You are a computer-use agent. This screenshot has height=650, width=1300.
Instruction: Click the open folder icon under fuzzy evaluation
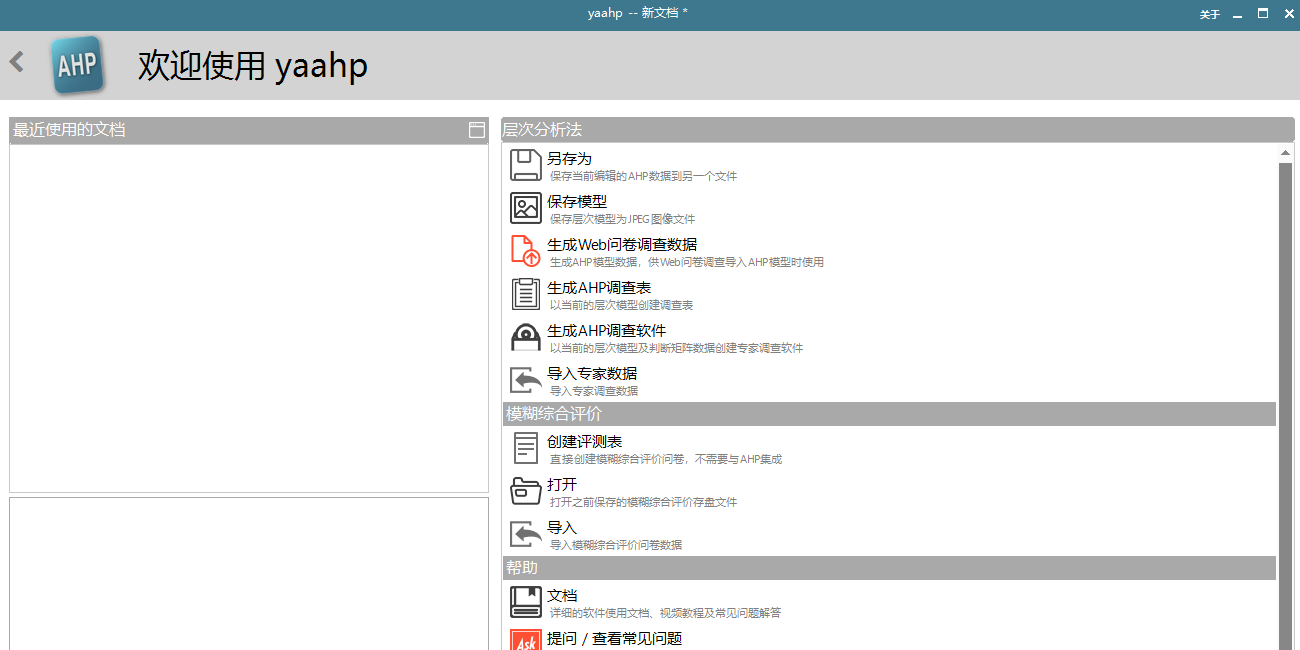point(526,491)
